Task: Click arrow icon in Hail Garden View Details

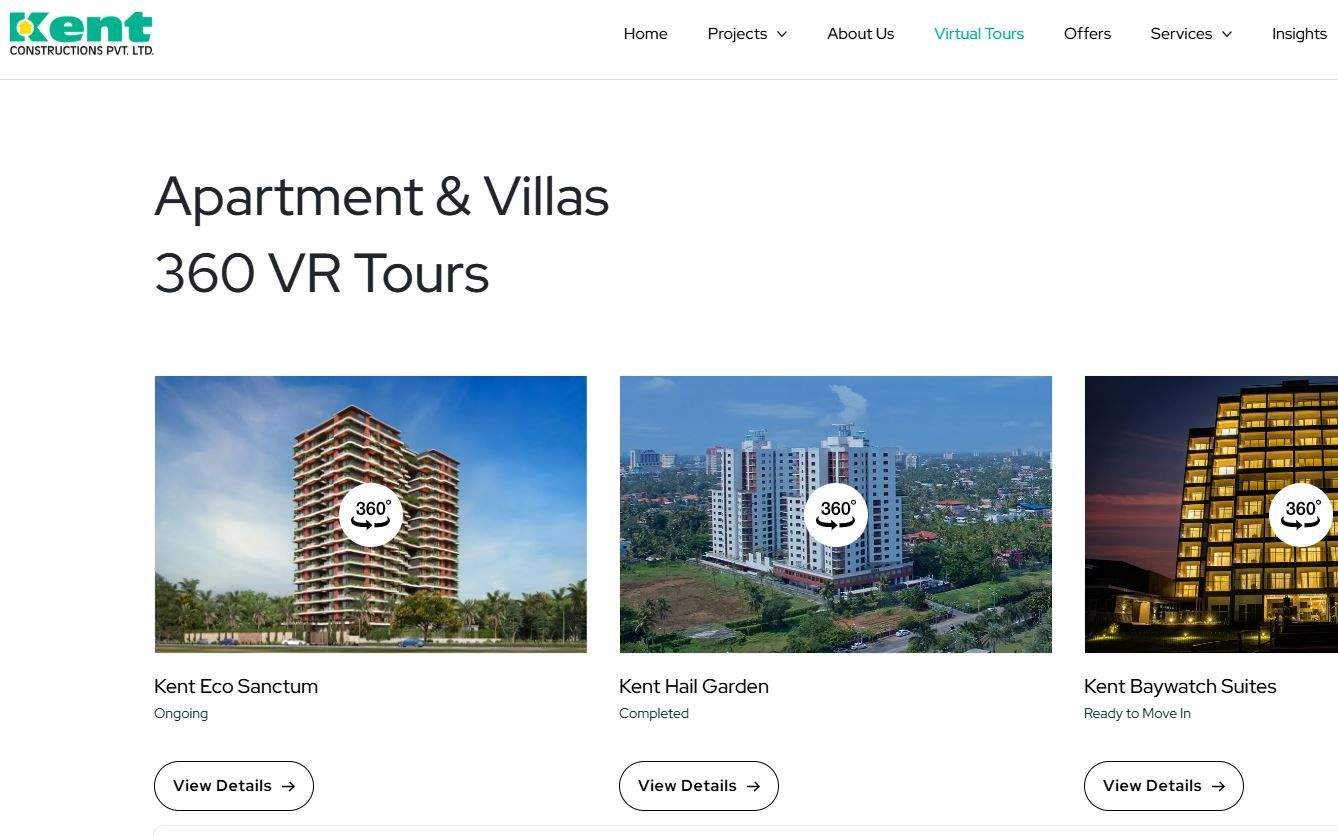Action: (753, 786)
